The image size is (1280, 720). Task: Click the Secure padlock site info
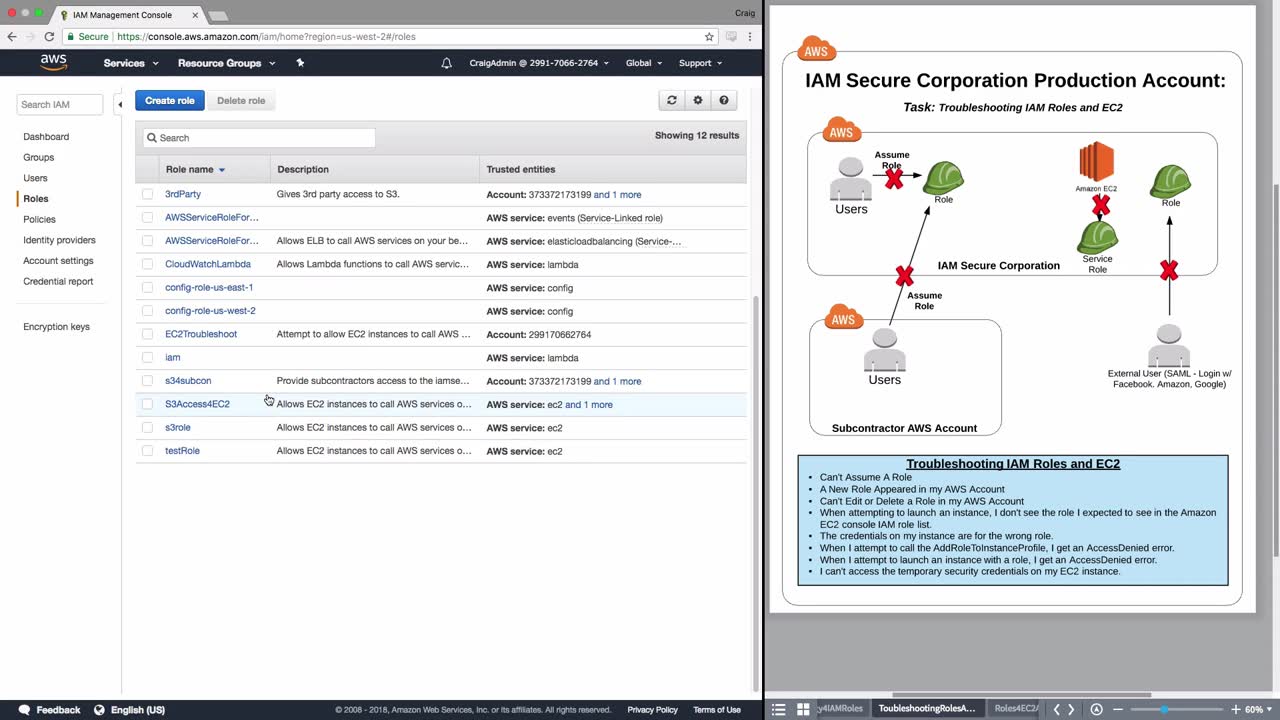click(86, 37)
